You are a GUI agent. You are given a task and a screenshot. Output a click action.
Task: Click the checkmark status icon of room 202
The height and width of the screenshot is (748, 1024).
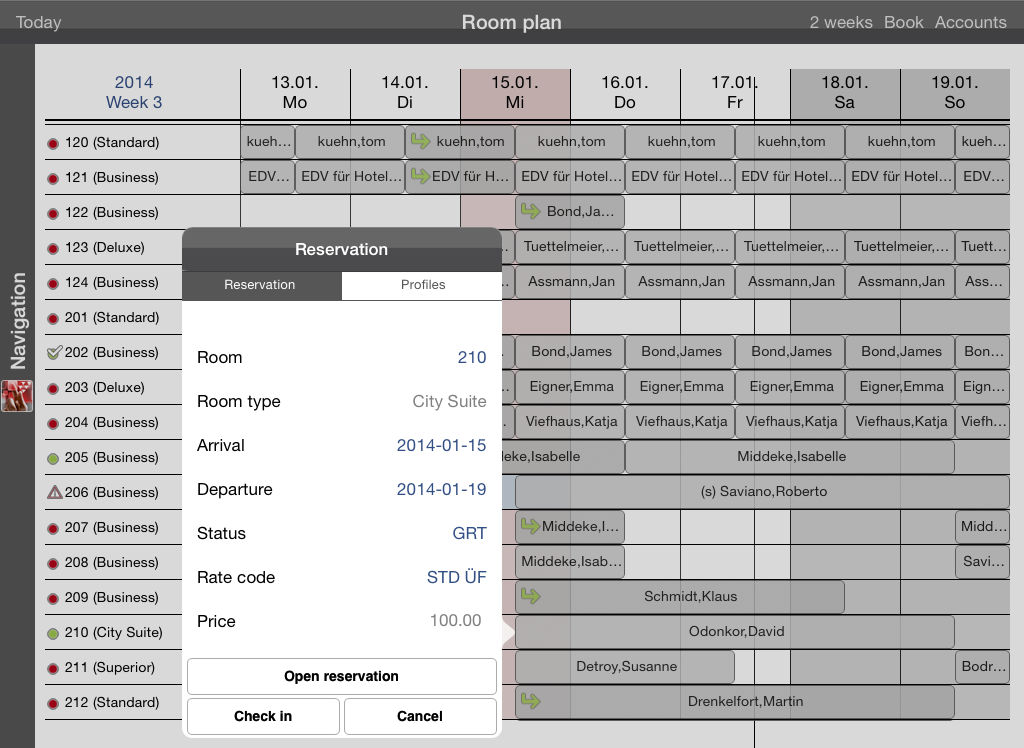click(54, 353)
